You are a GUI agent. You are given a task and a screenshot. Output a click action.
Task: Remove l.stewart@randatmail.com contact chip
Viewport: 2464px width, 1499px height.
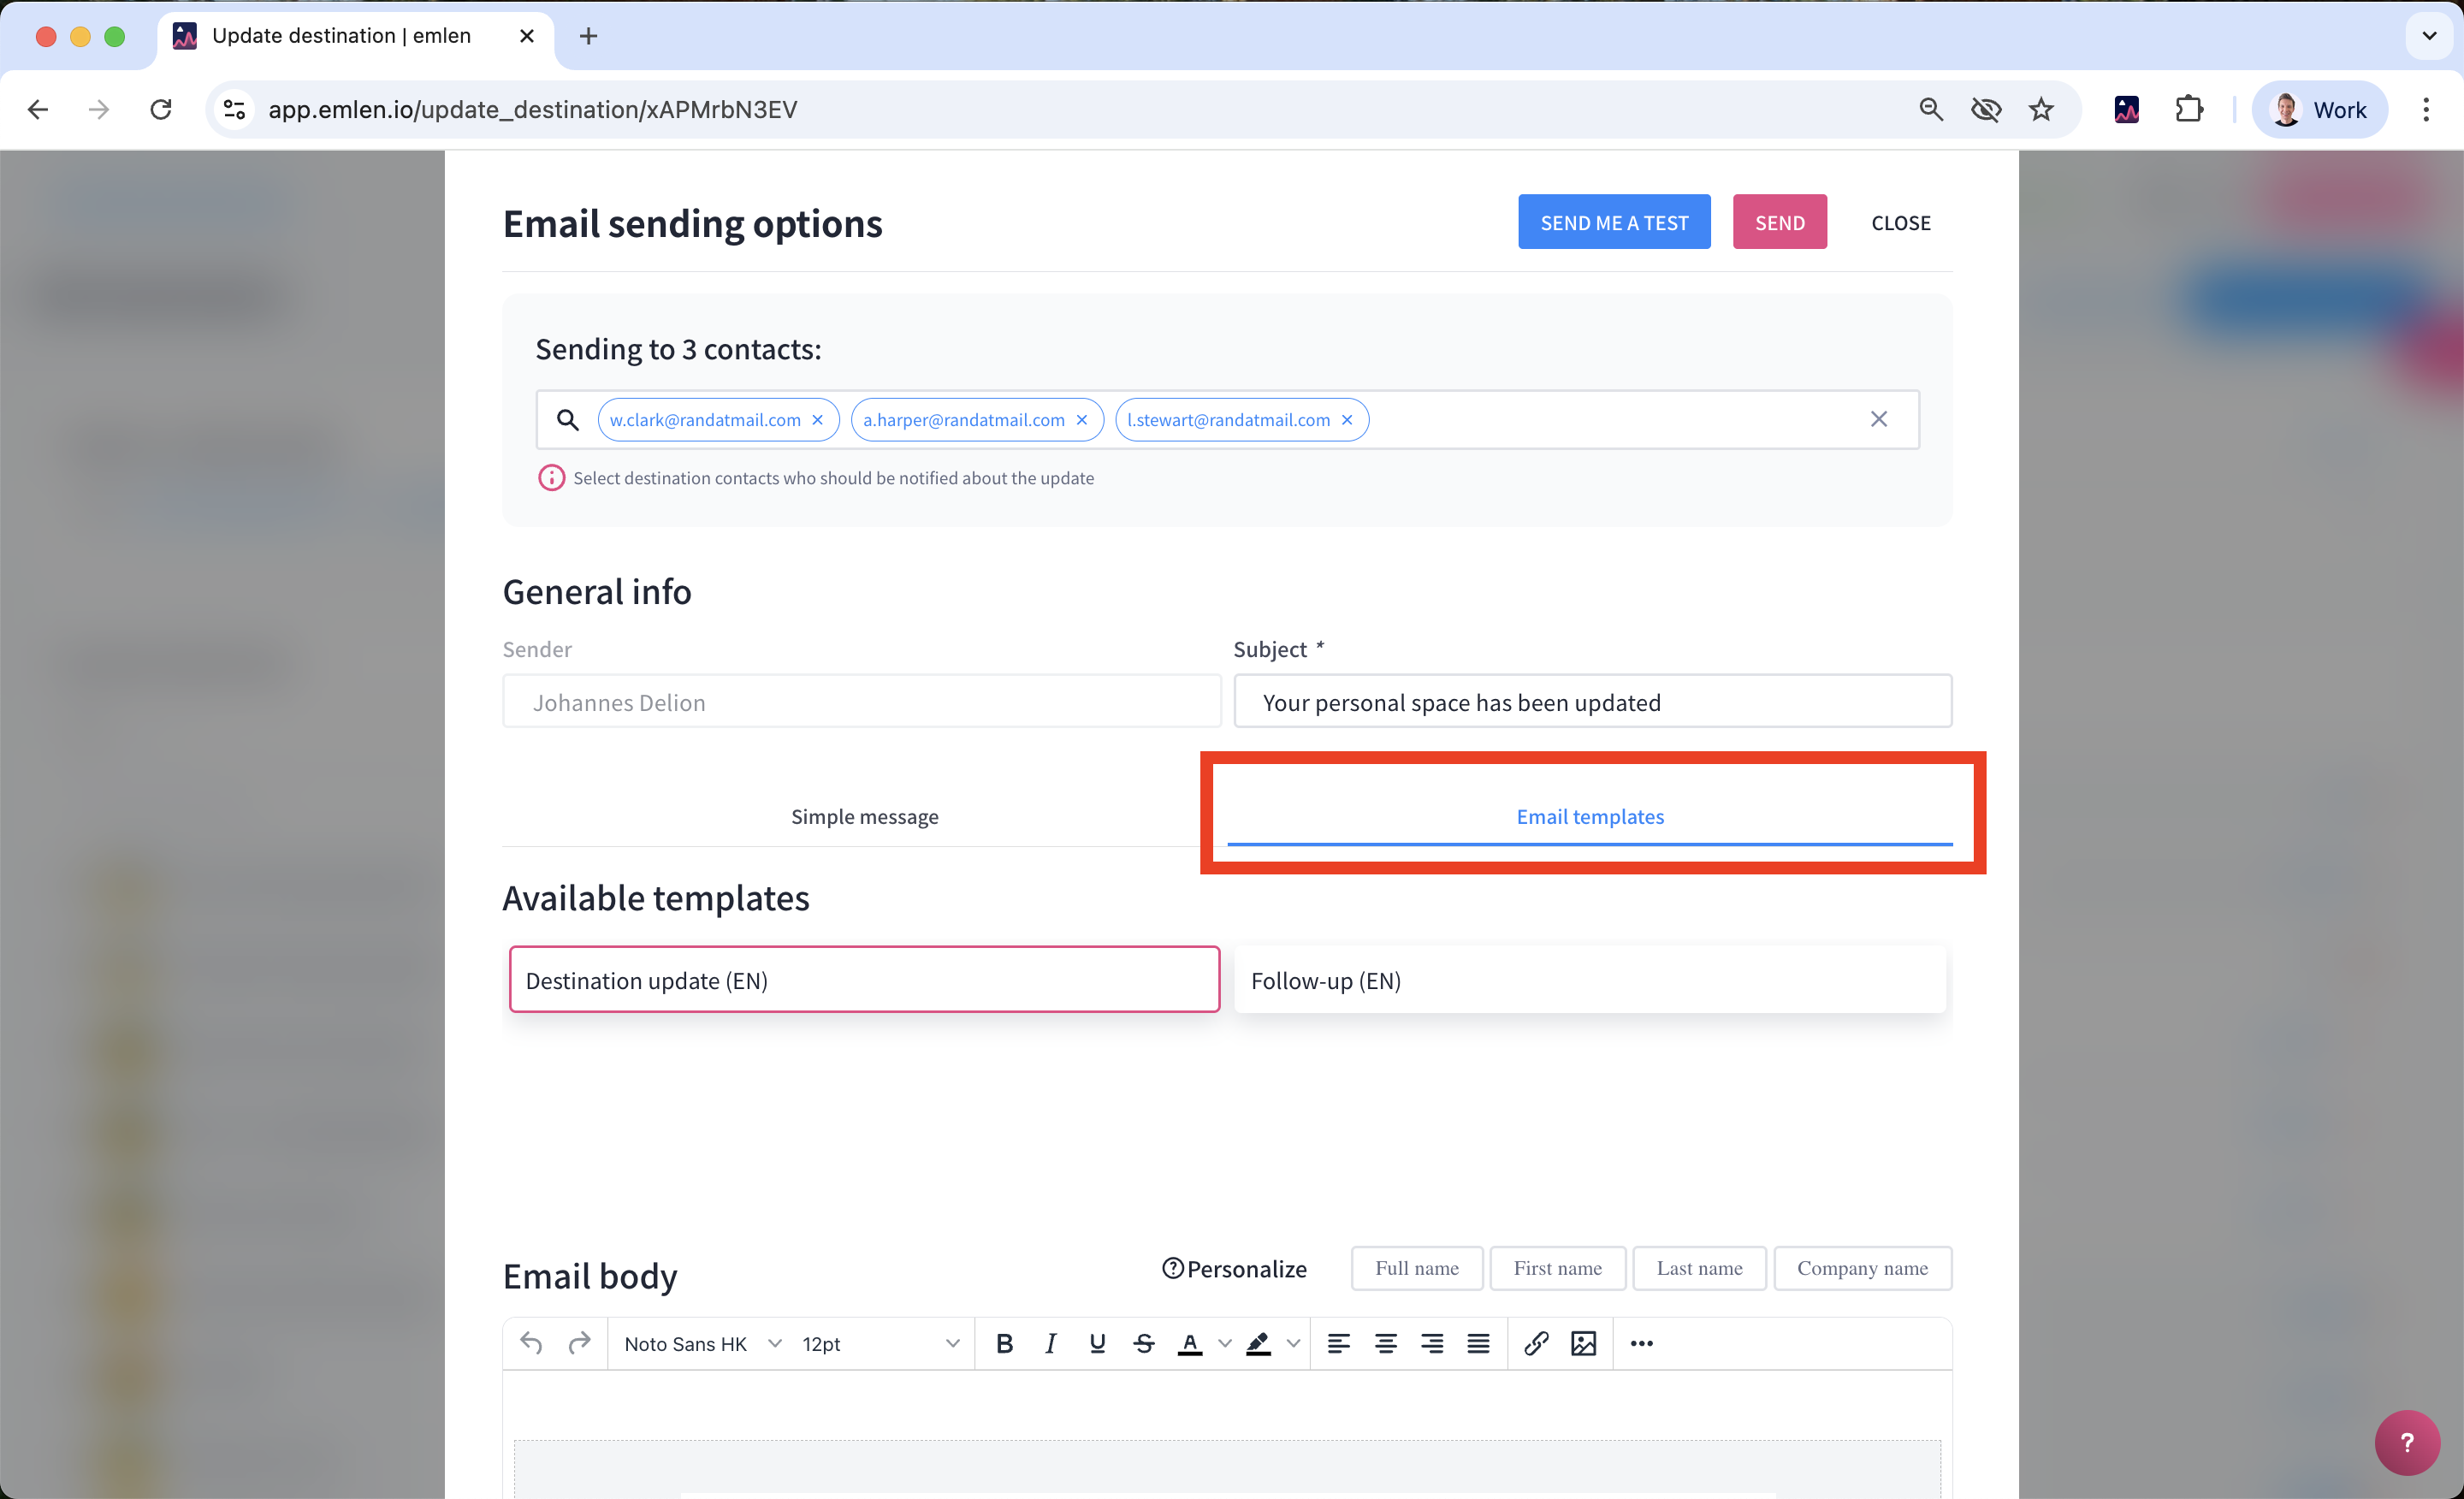tap(1347, 420)
